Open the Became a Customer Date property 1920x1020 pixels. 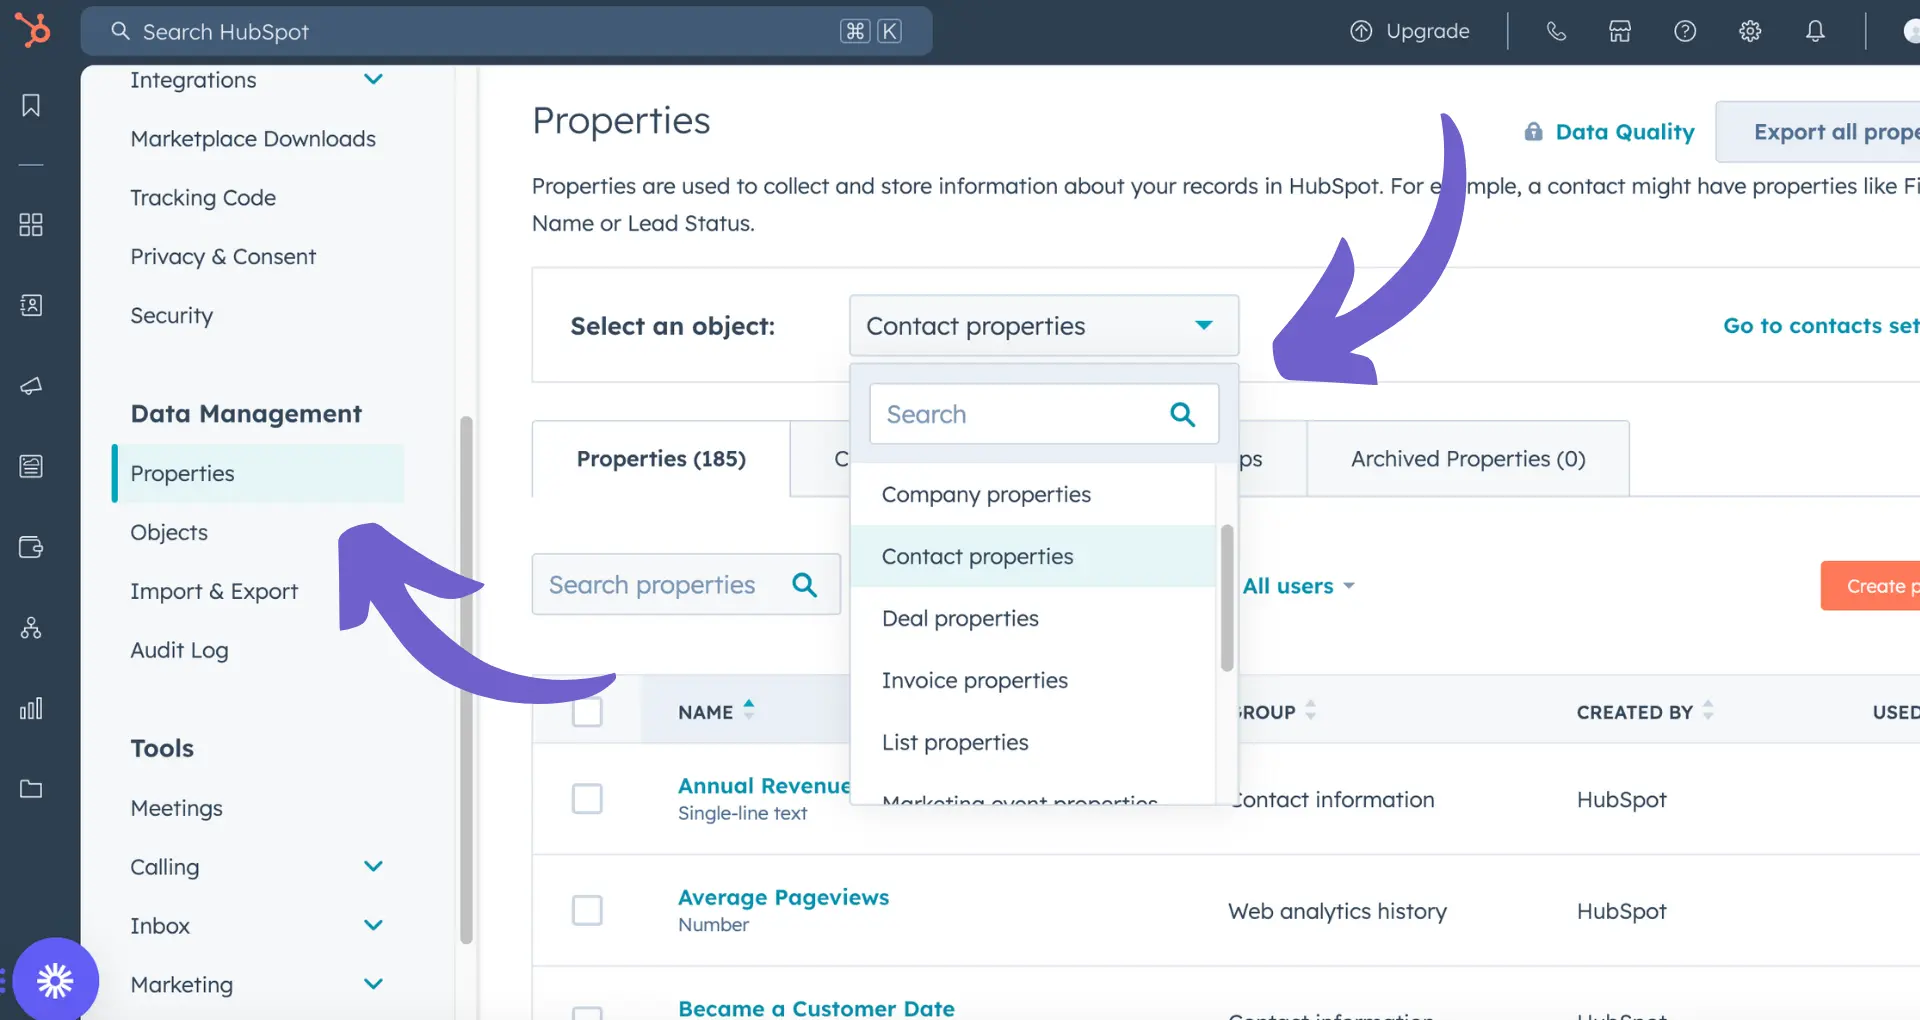[x=816, y=1008]
